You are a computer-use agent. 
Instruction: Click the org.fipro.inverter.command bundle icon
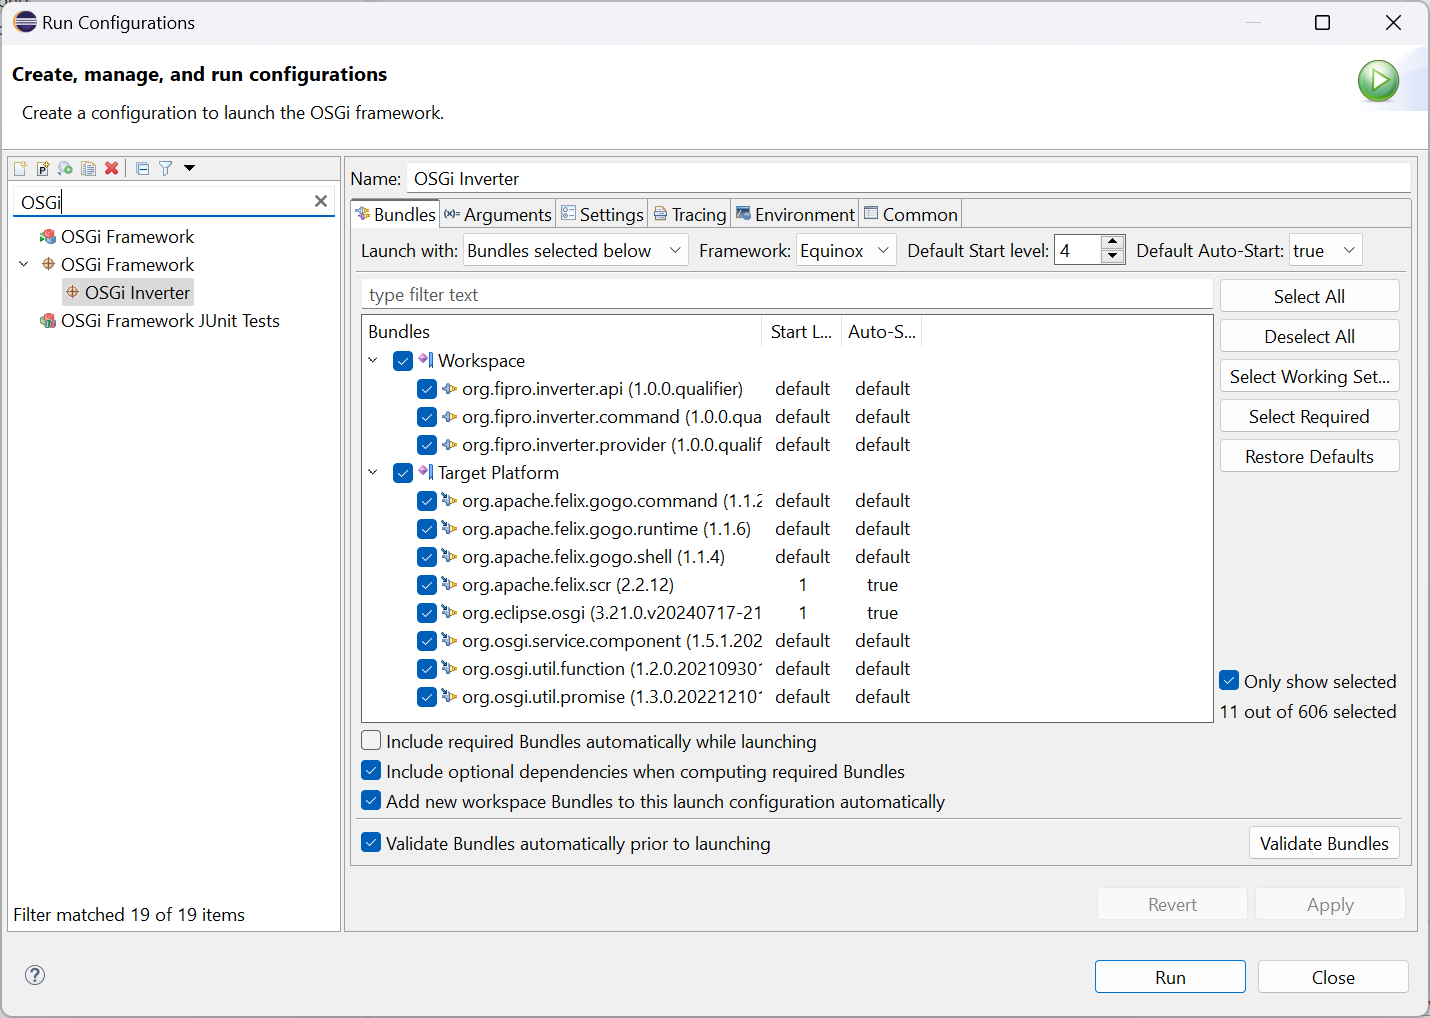tap(449, 416)
